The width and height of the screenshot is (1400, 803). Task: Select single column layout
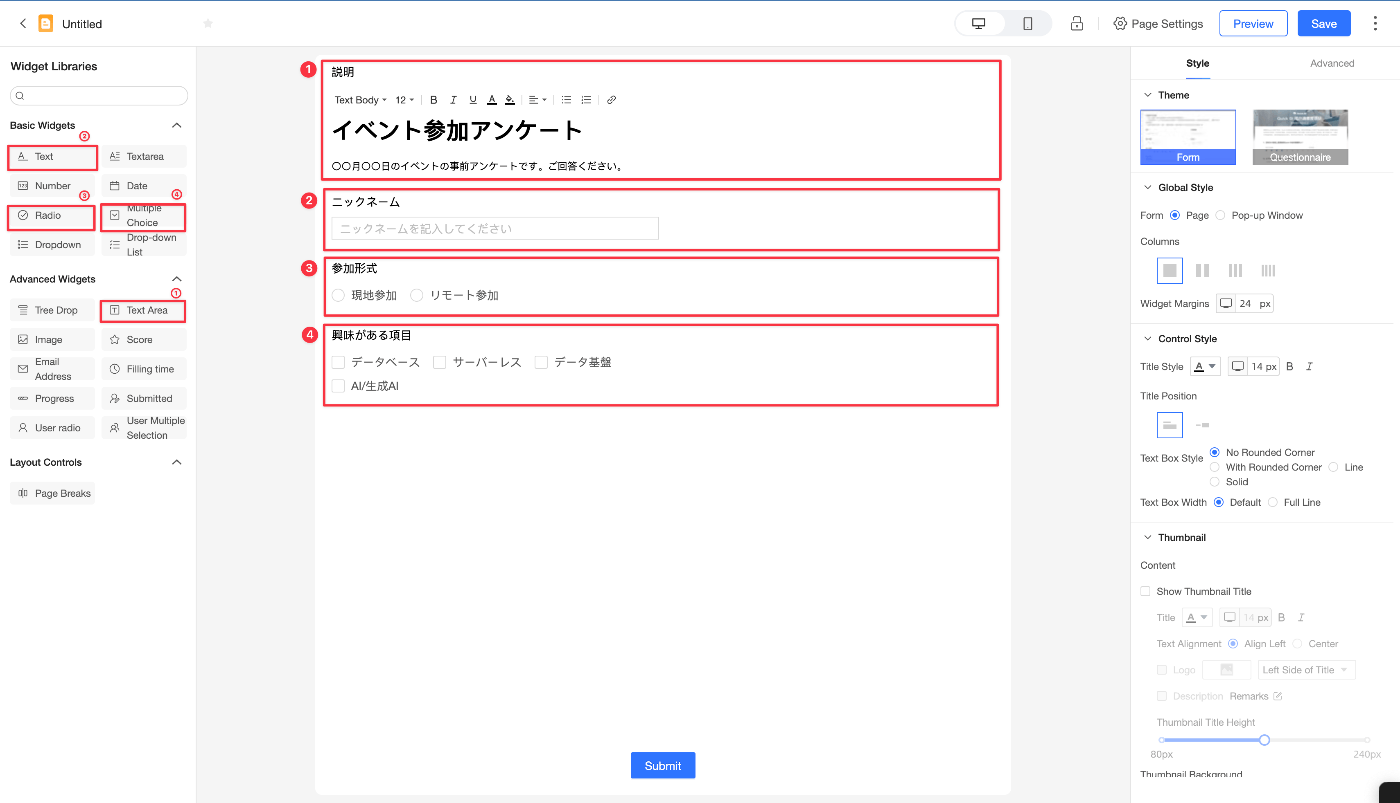[x=1170, y=270]
